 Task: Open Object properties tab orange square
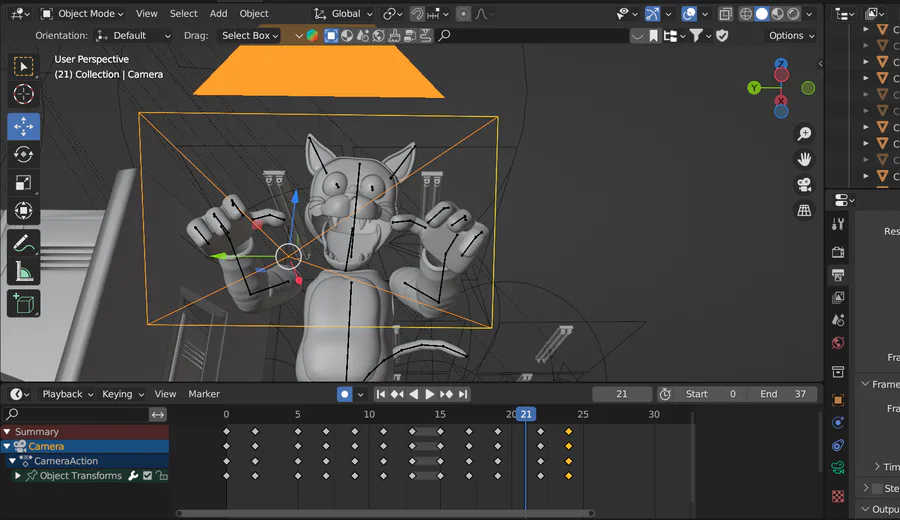click(x=838, y=400)
